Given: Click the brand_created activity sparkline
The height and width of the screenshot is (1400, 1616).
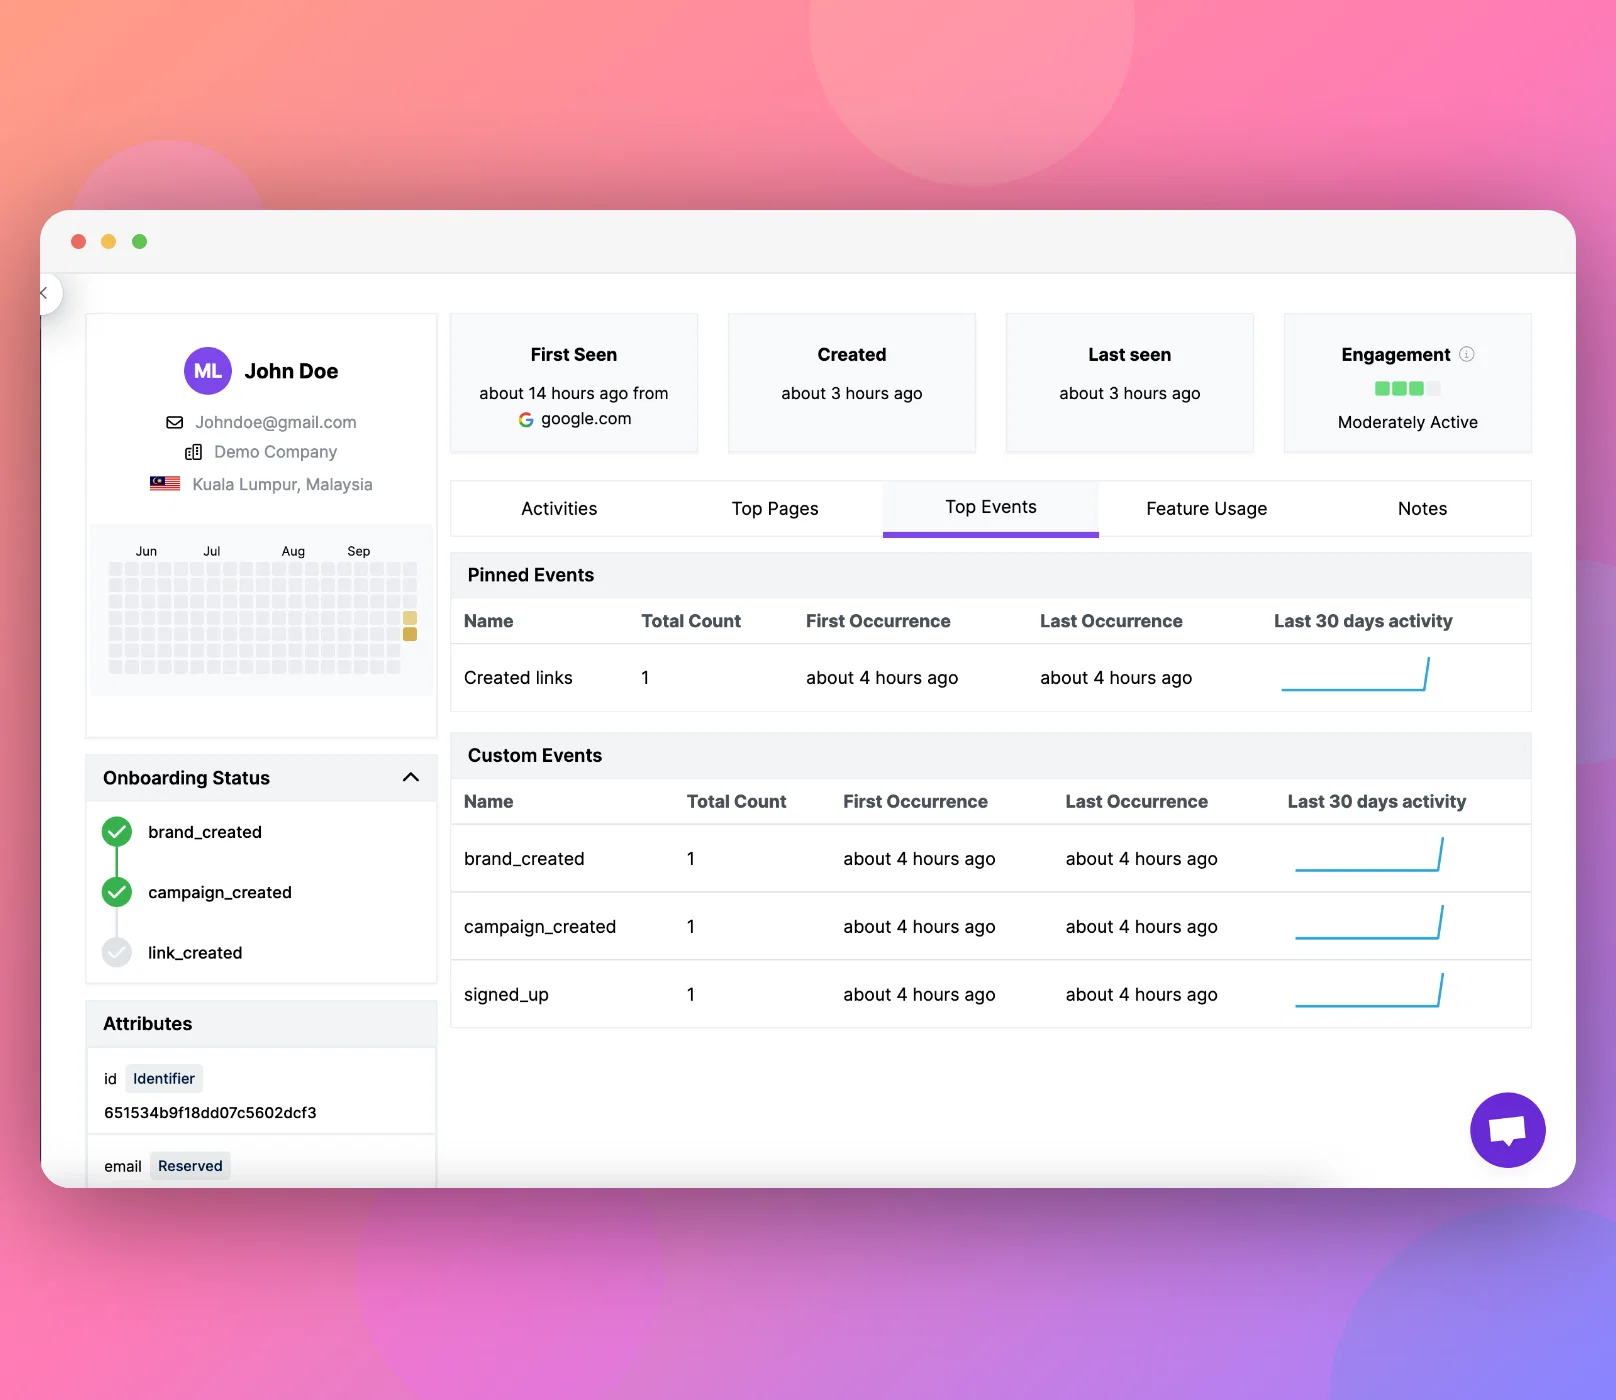Looking at the screenshot, I should (1369, 854).
